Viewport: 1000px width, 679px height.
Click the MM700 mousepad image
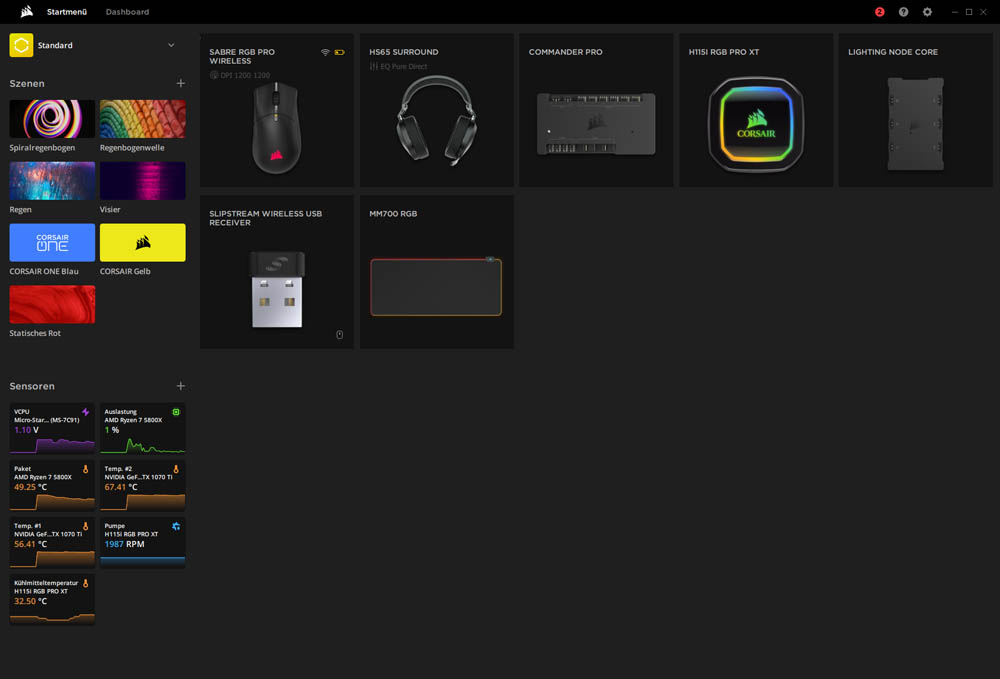click(436, 287)
